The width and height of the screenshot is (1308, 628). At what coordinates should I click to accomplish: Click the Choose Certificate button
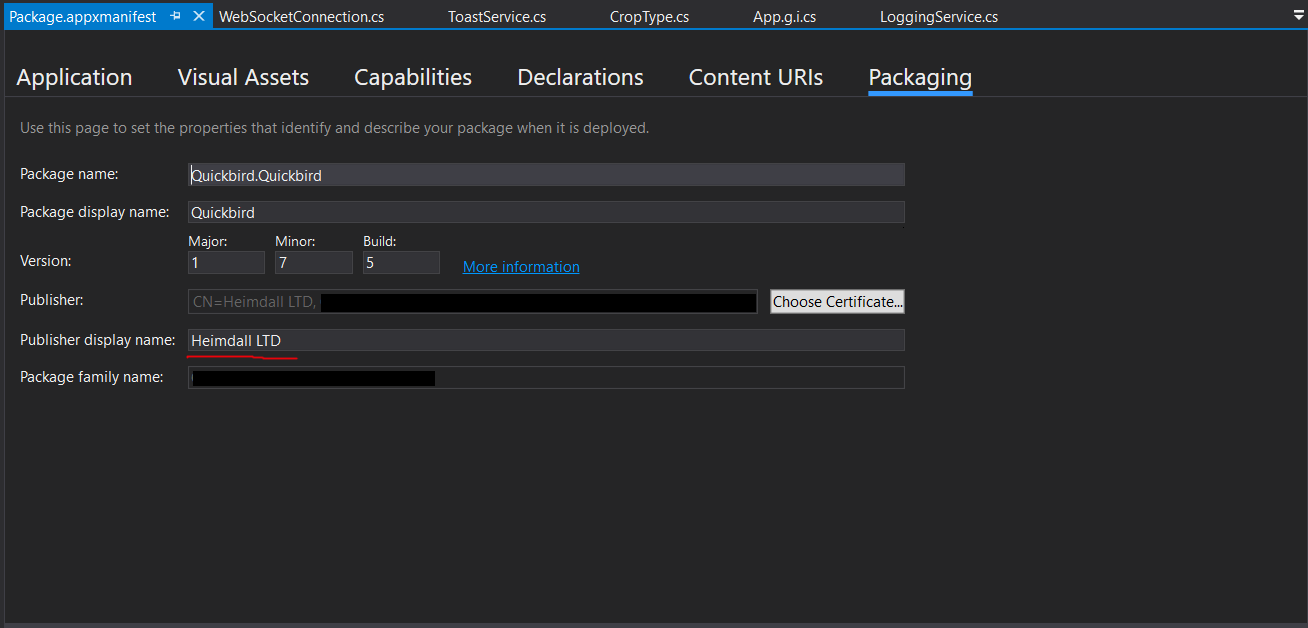pyautogui.click(x=837, y=301)
